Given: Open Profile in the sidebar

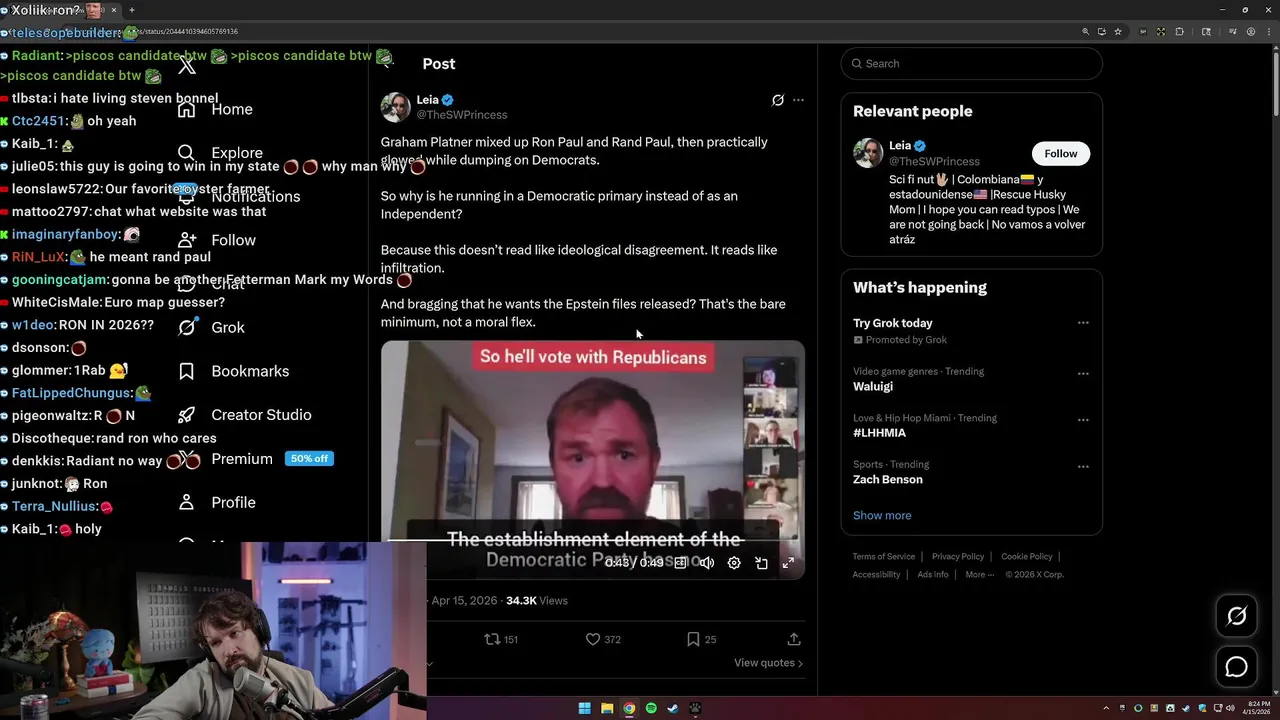Looking at the screenshot, I should [x=233, y=502].
